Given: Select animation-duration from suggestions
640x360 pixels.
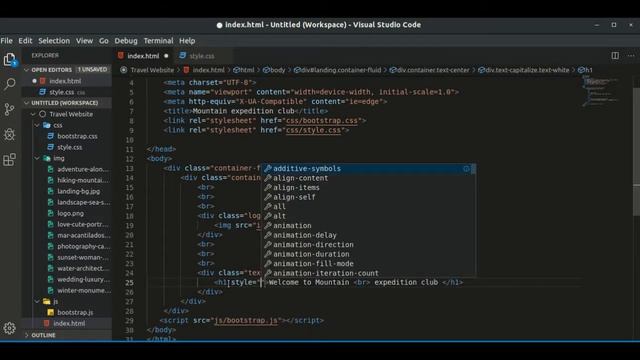Looking at the screenshot, I should (x=369, y=254).
